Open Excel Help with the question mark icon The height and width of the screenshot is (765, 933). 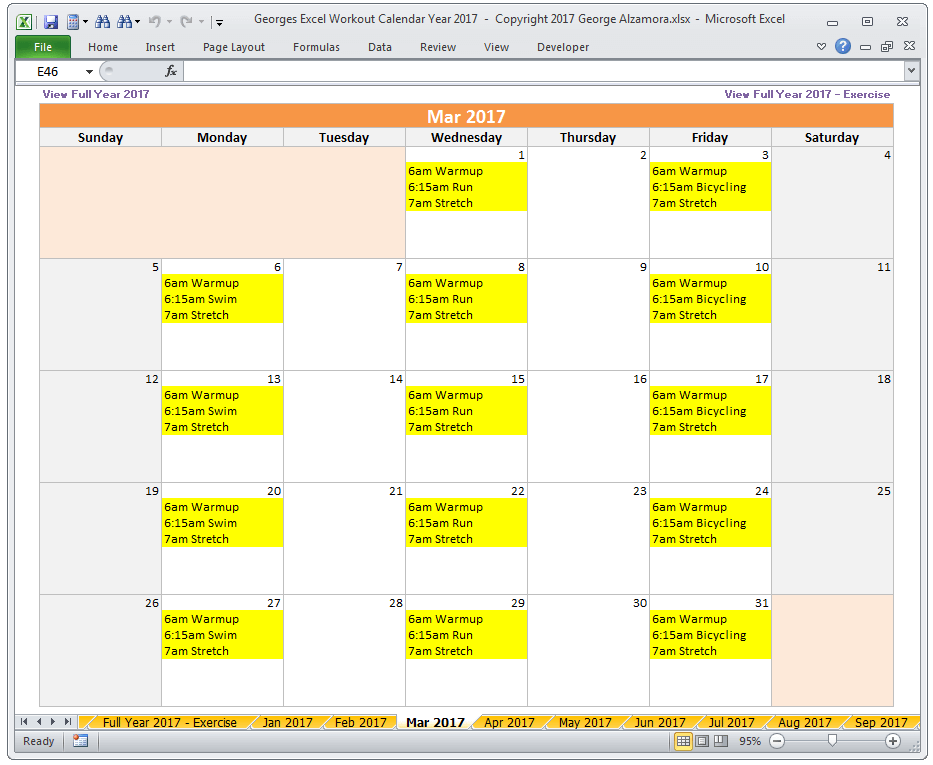pyautogui.click(x=842, y=46)
